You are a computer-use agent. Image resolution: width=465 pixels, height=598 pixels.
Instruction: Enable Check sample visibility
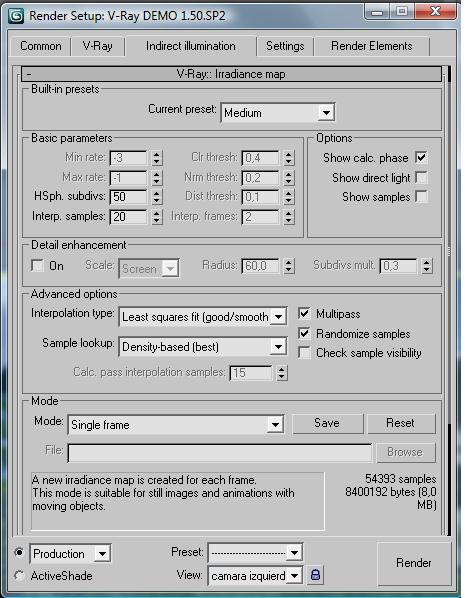(x=304, y=353)
